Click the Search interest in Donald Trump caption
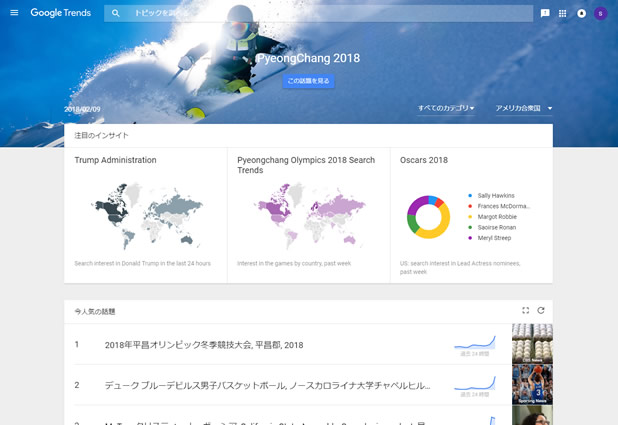 coord(143,263)
